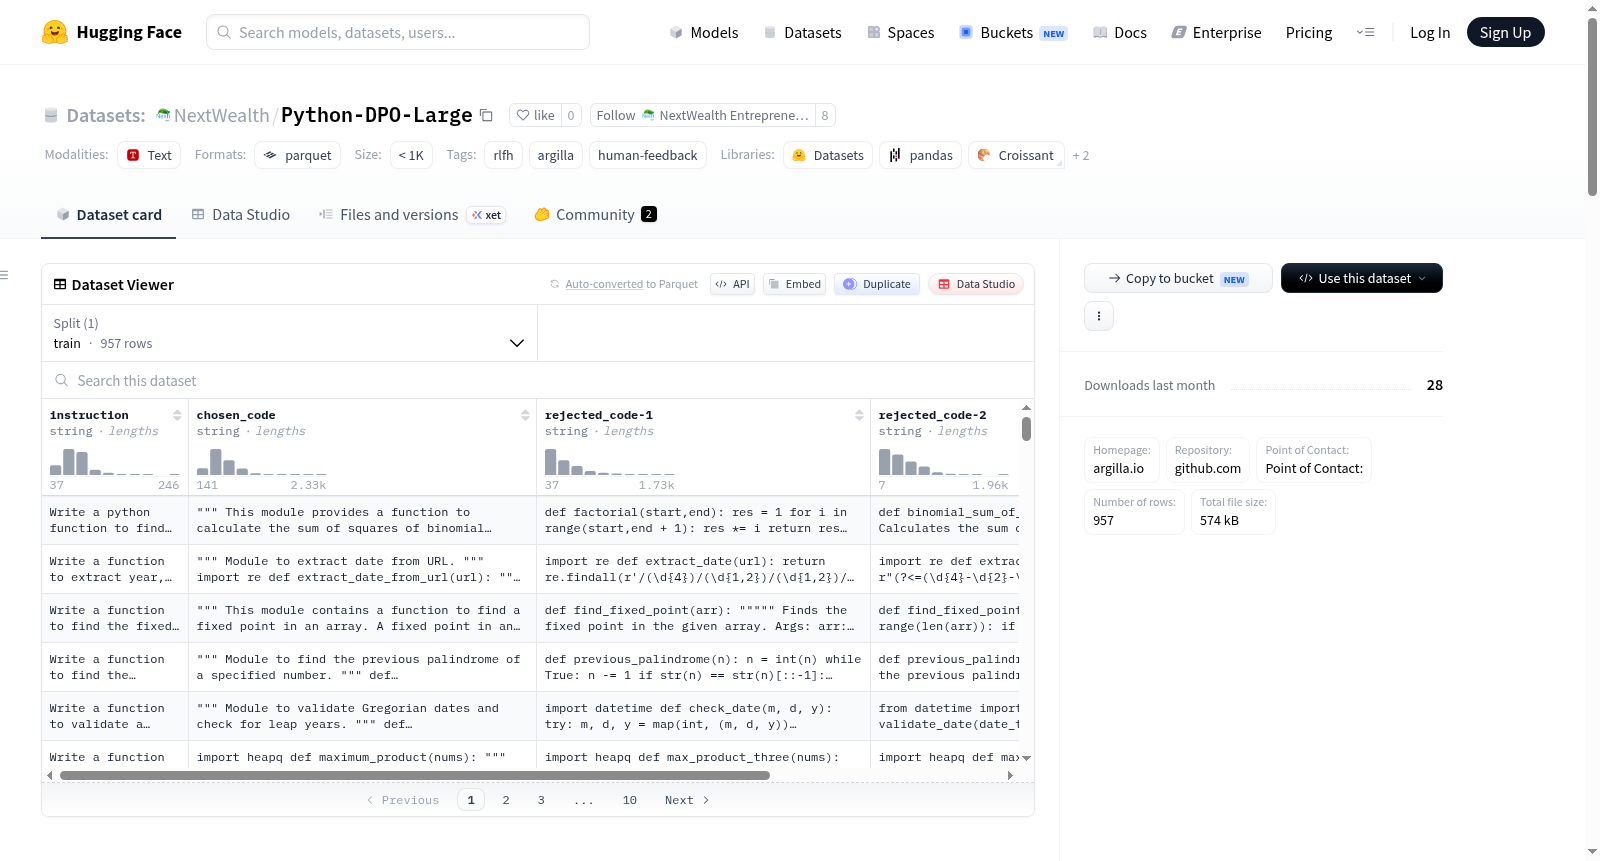Open Docs from the top navigation

point(1120,32)
